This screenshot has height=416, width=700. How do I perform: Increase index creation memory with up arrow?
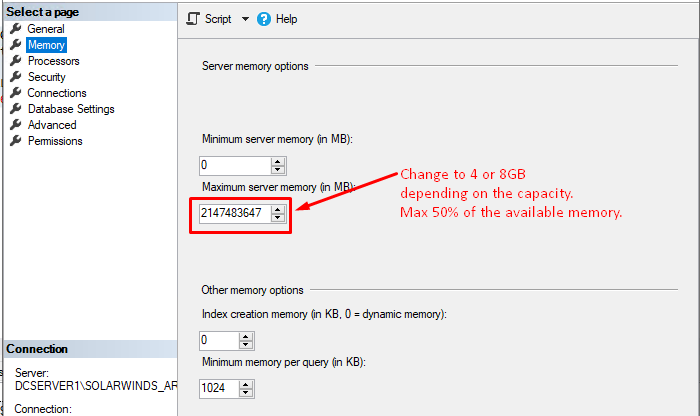coord(246,337)
